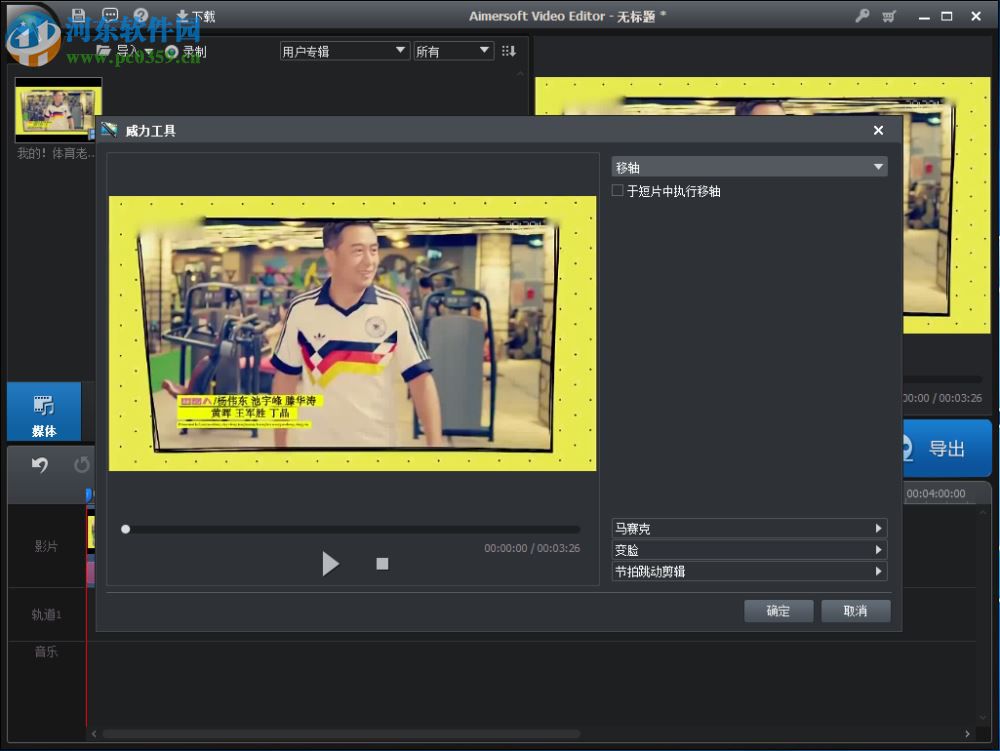1000x751 pixels.
Task: Expand the 变脸 (Face-off) section
Action: [750, 549]
